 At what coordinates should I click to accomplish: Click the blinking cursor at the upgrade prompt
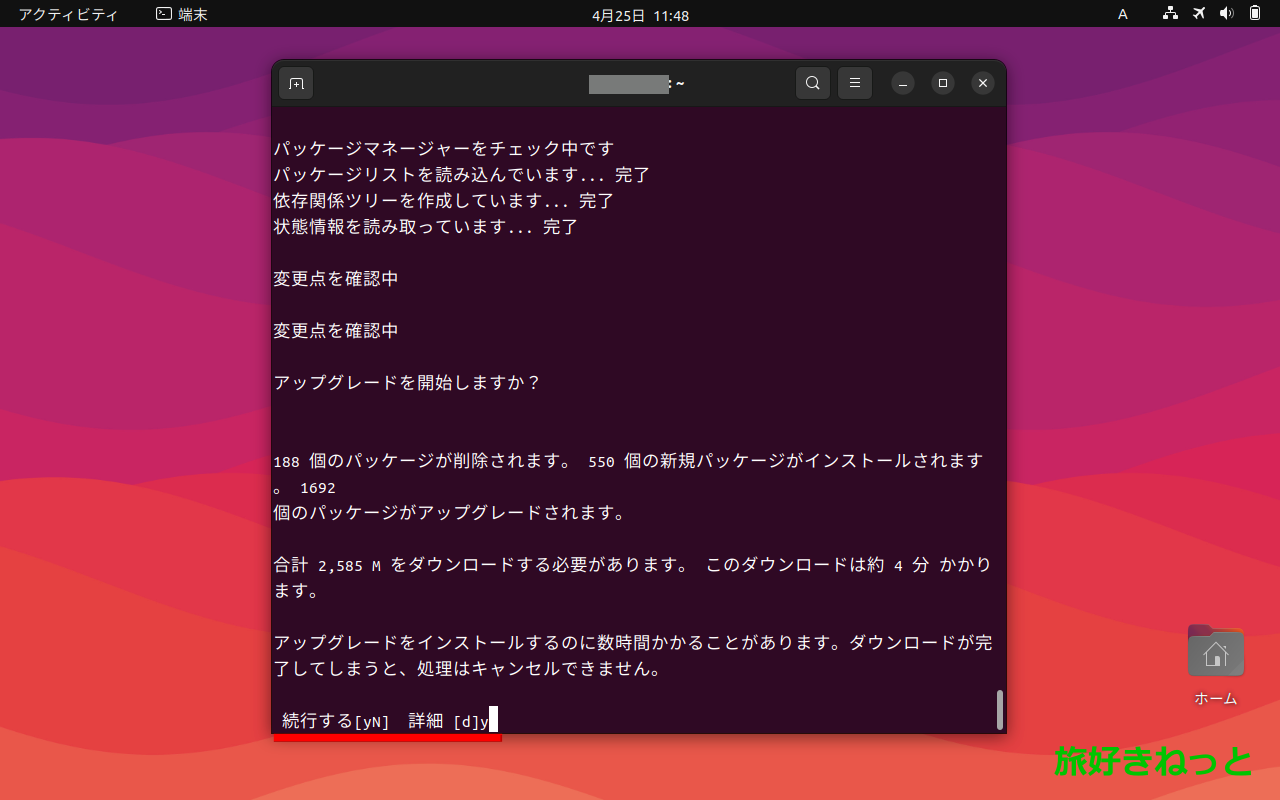tap(494, 720)
